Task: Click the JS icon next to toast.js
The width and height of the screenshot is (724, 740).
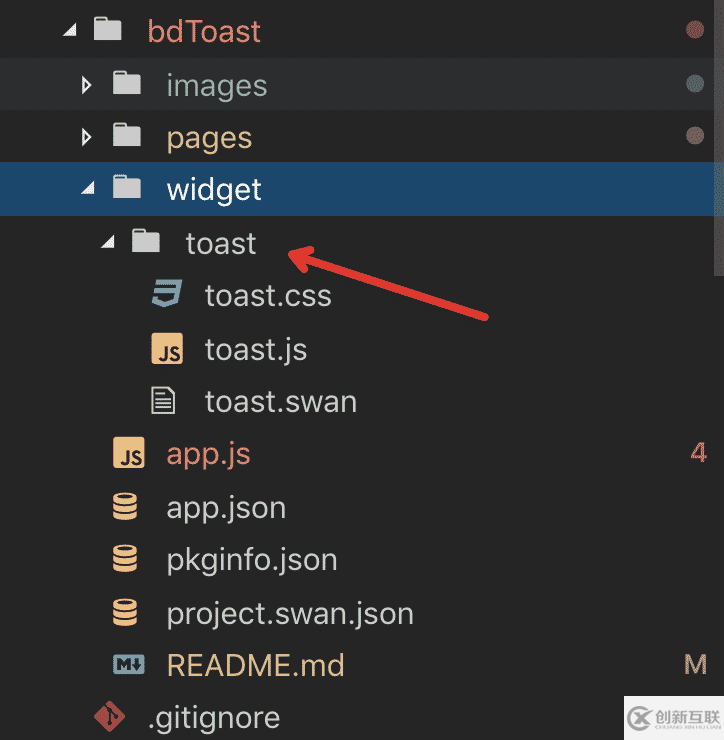Action: pos(166,348)
